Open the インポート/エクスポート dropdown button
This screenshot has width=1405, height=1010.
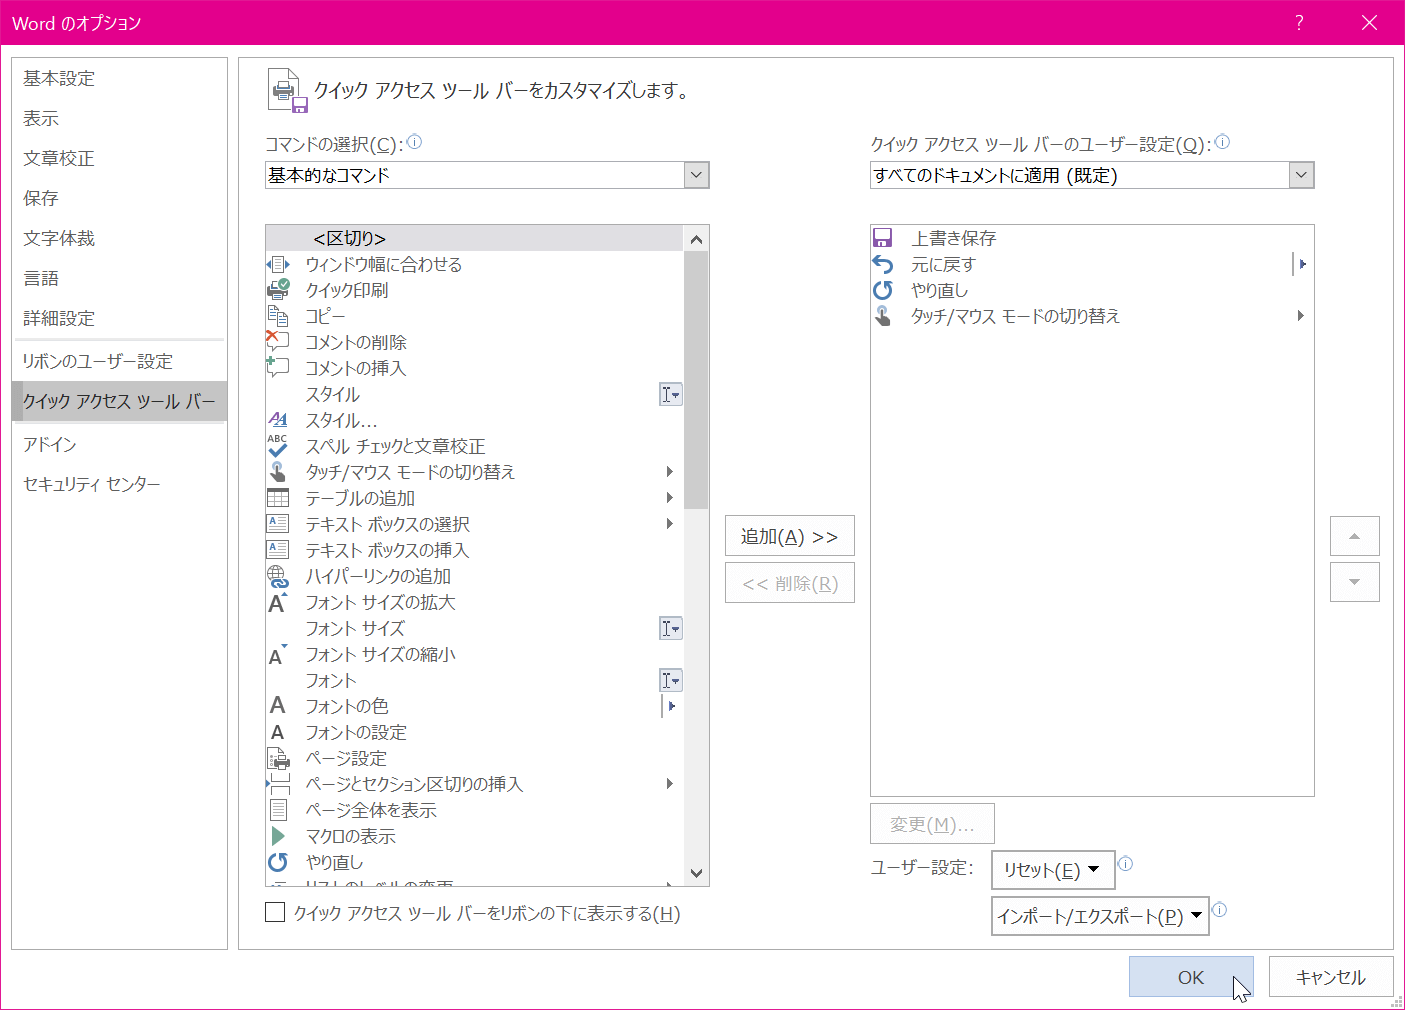[1100, 916]
